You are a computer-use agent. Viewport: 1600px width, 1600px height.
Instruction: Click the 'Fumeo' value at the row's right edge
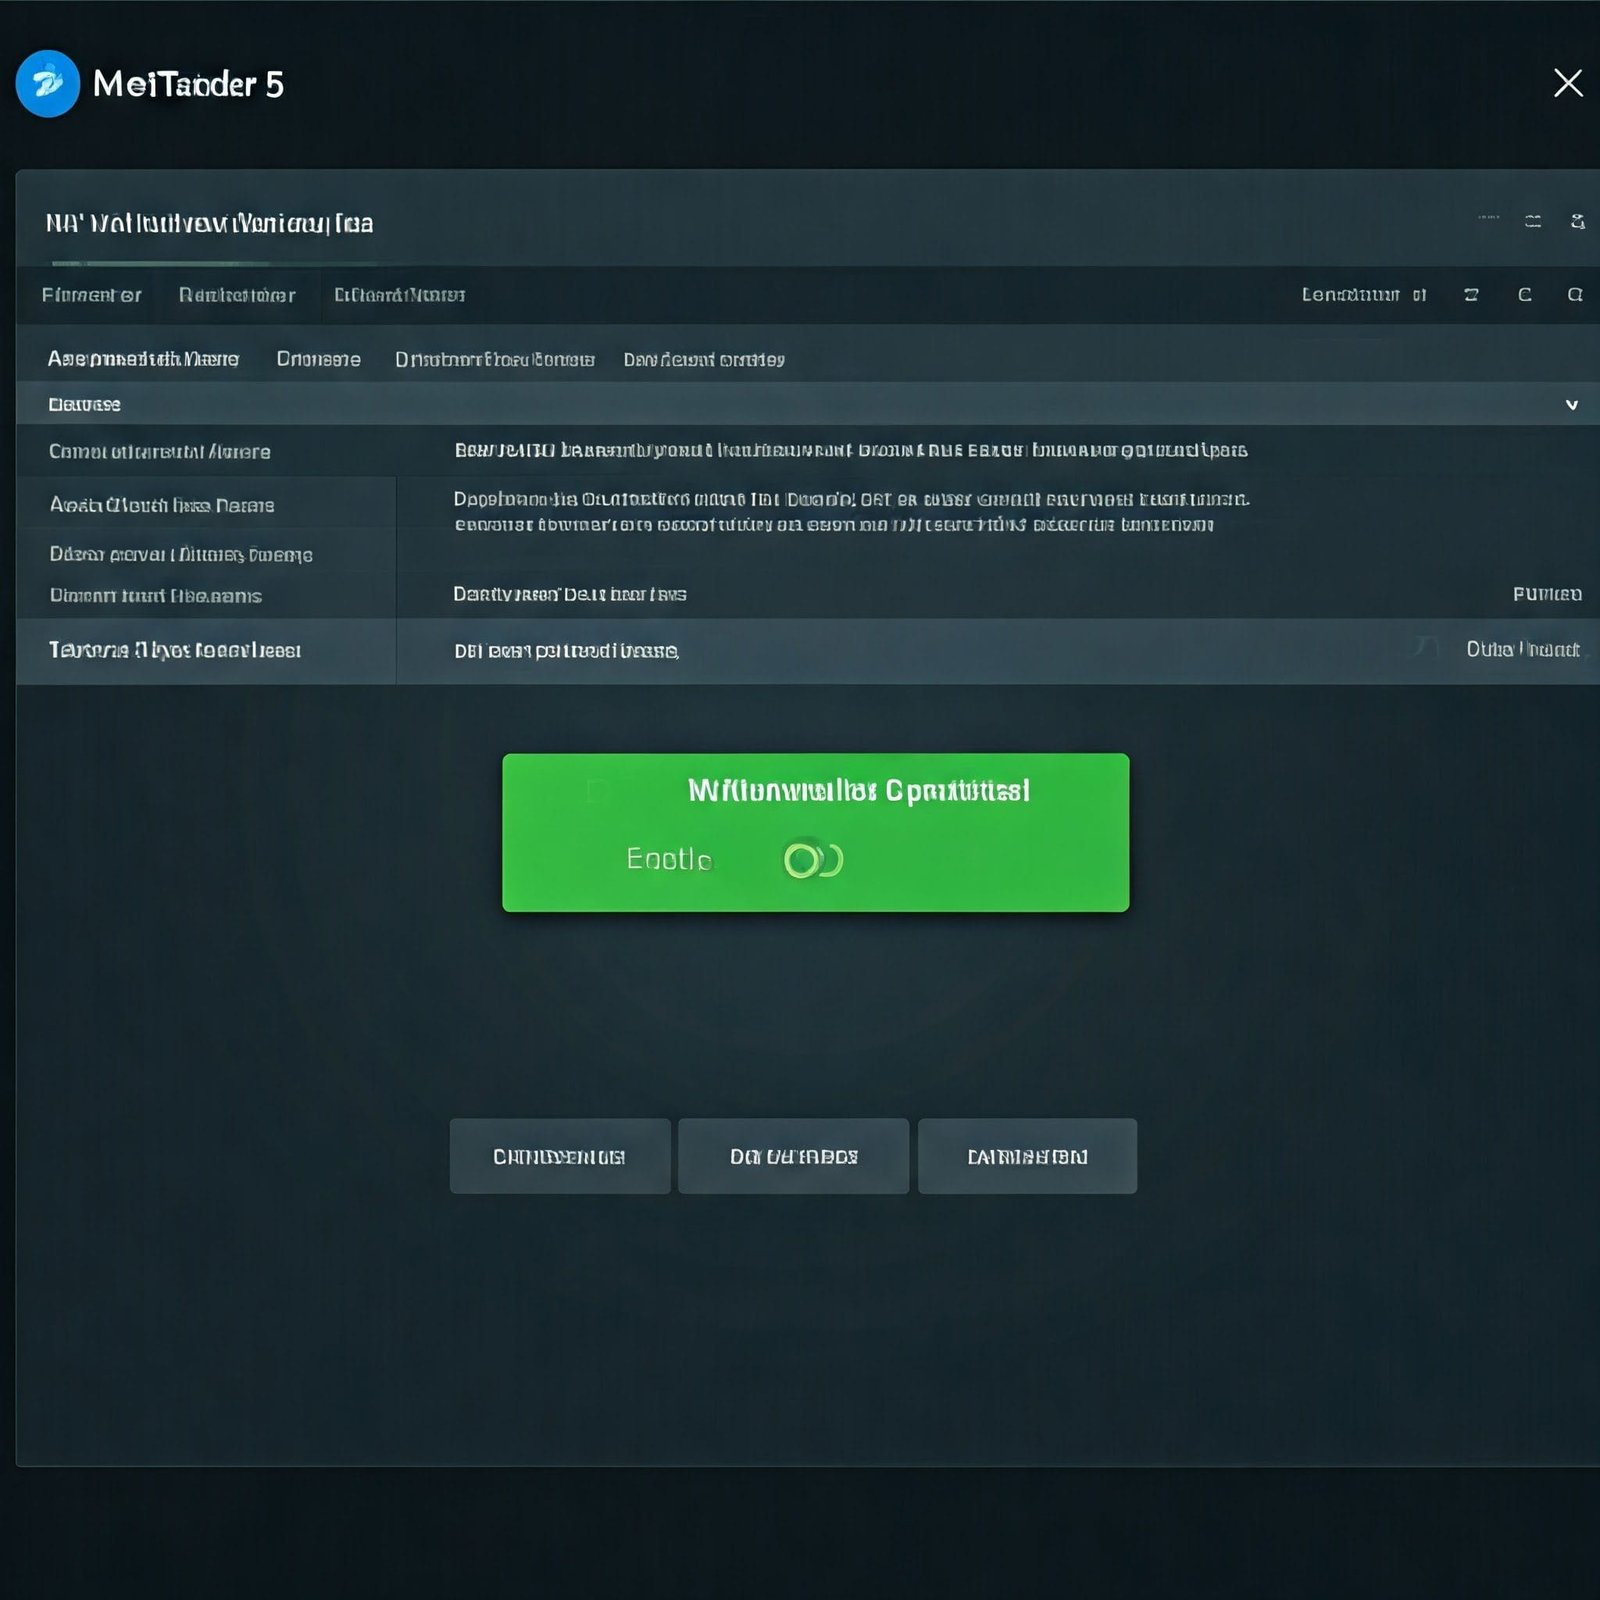[x=1547, y=594]
